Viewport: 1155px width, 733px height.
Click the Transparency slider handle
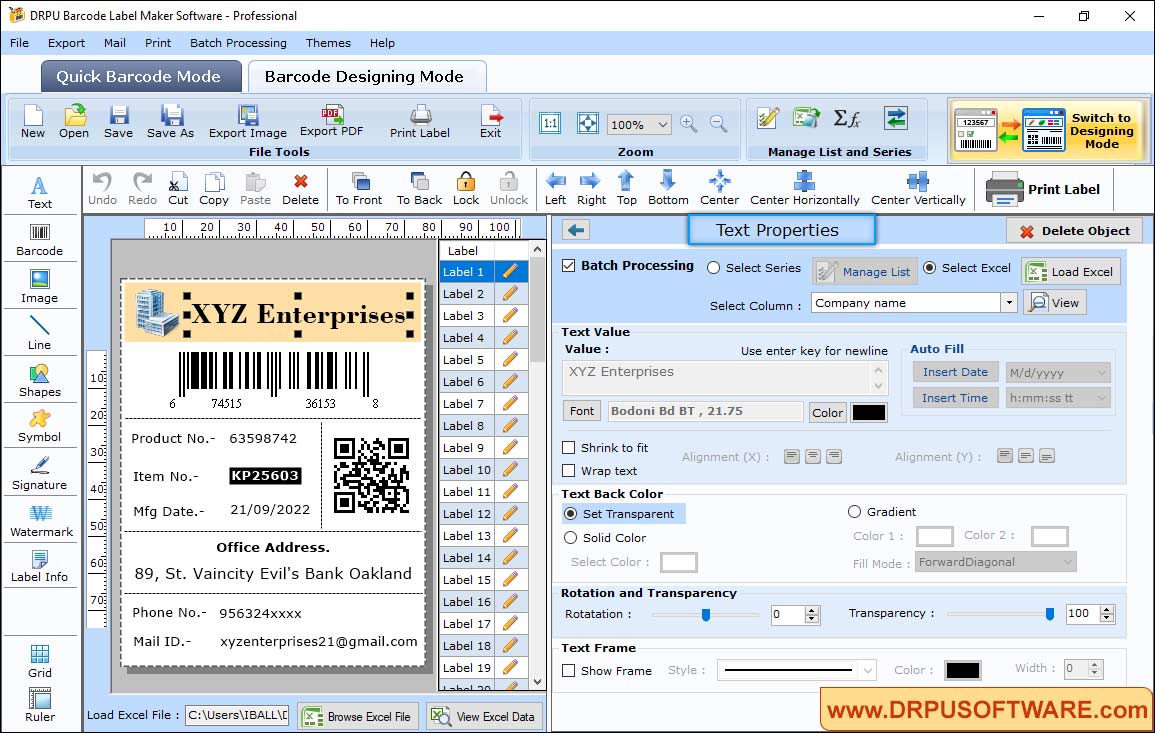[x=1050, y=614]
